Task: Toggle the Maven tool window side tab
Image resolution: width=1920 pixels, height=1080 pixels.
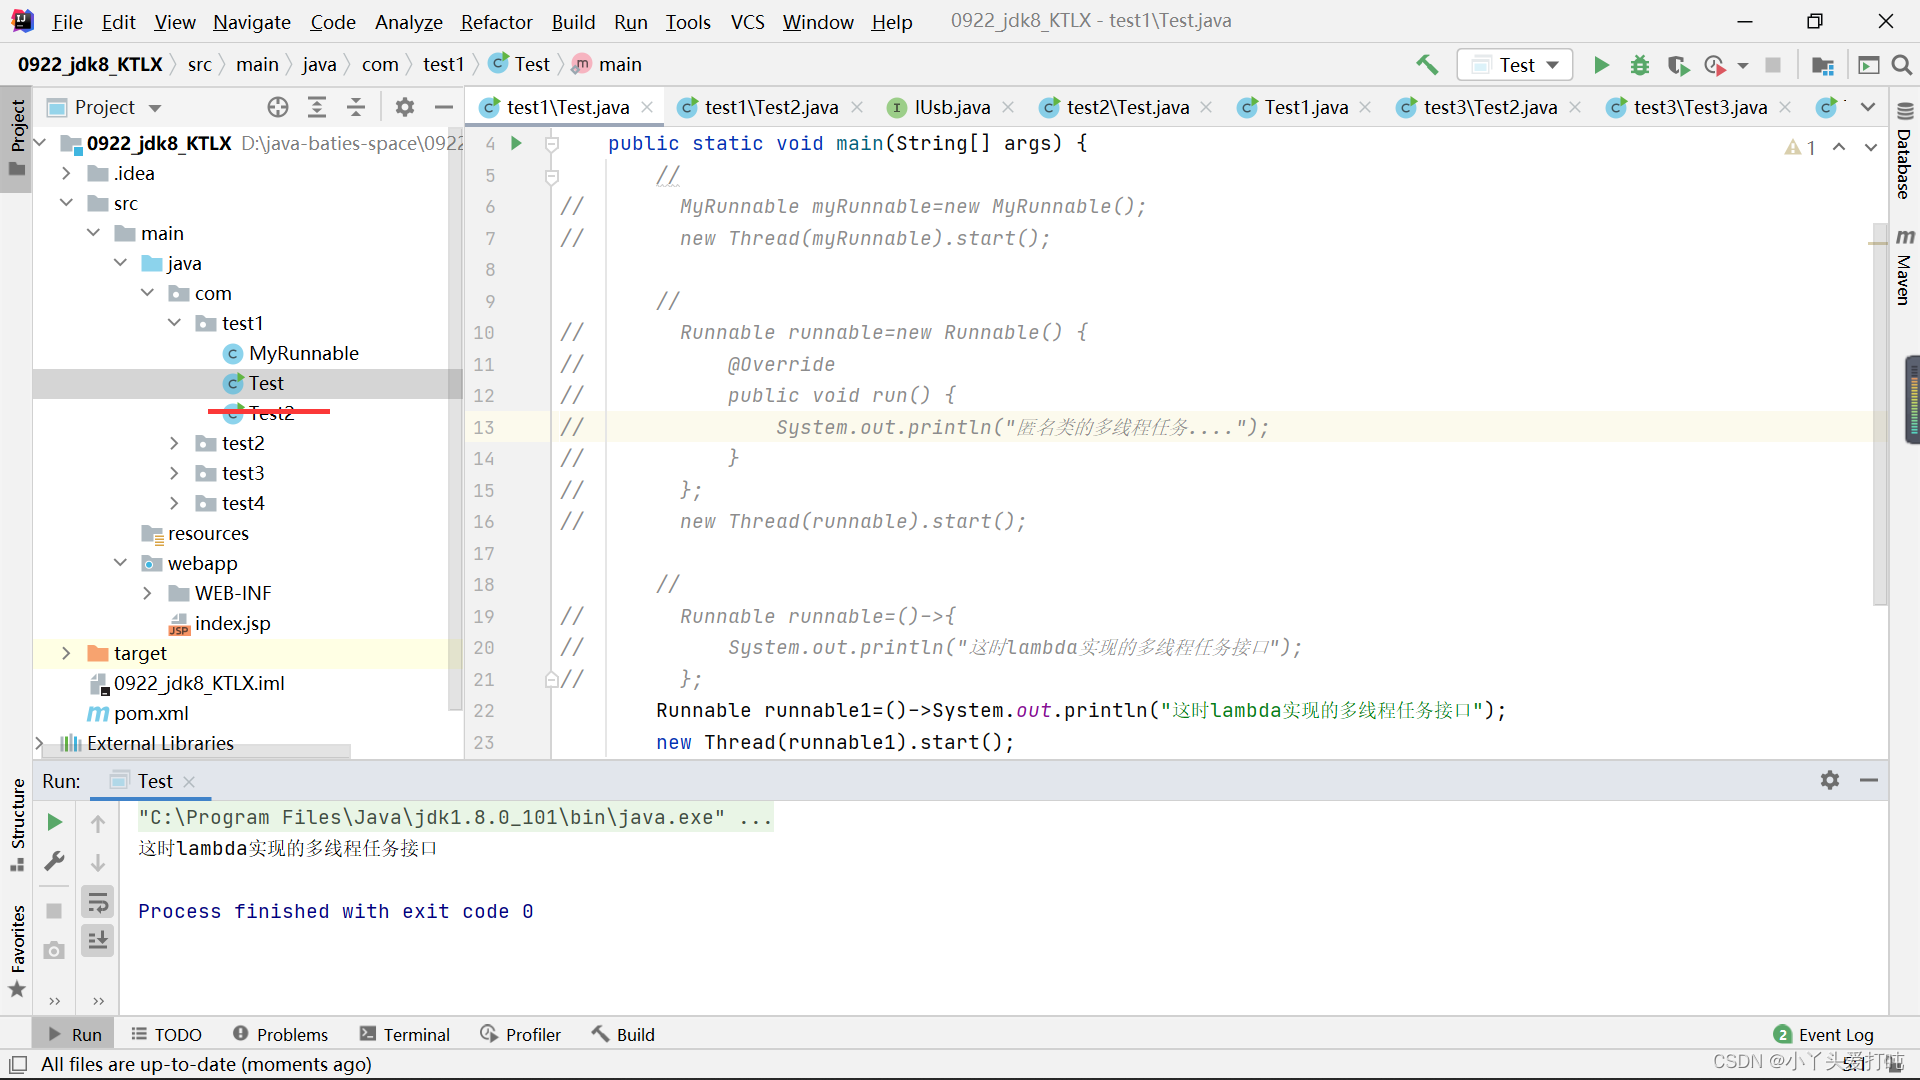Action: tap(1904, 267)
